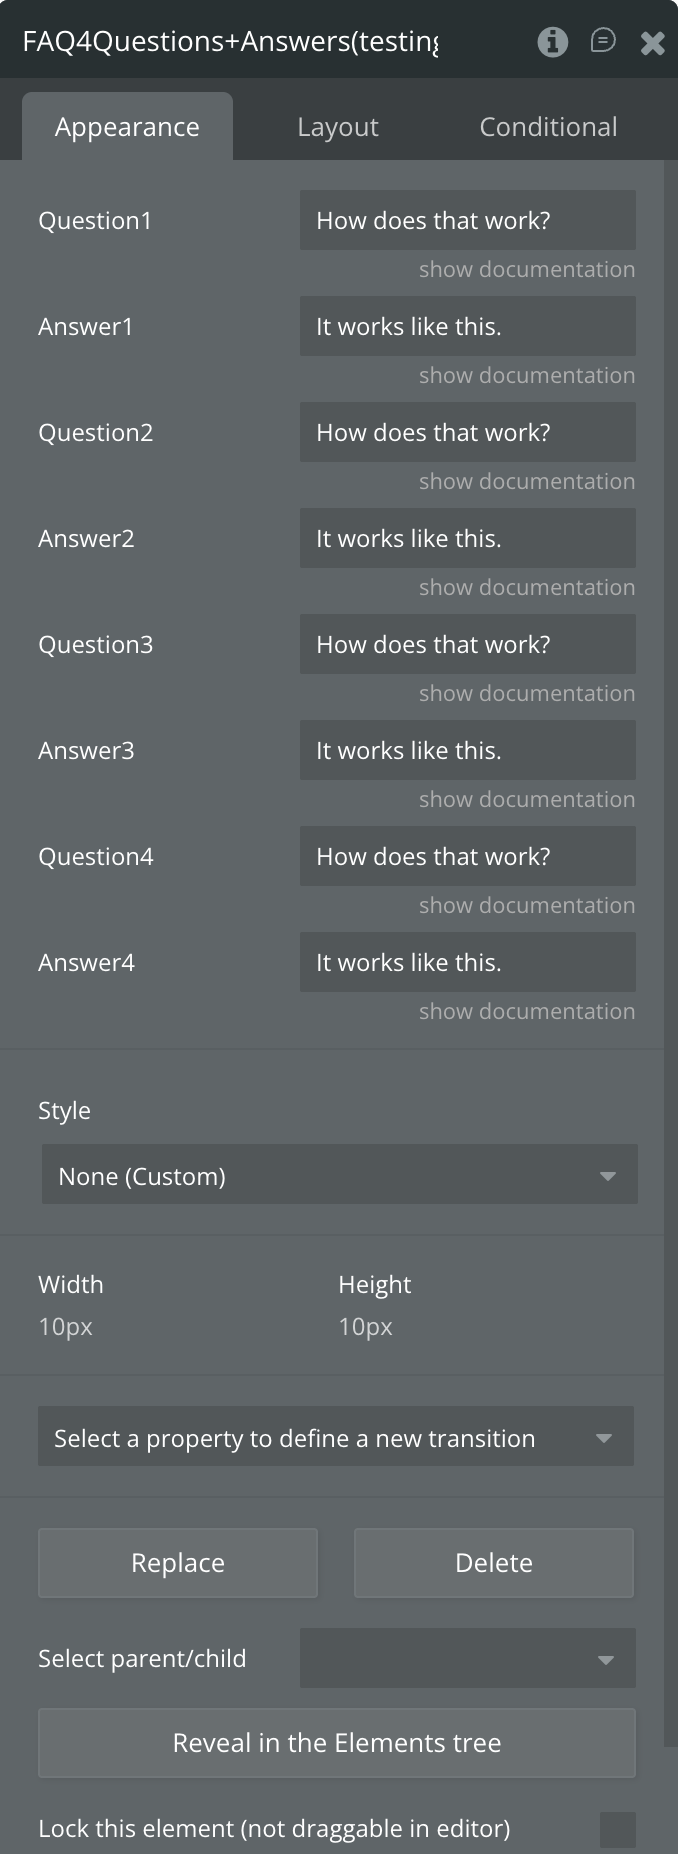Show documentation under Answer3

(x=526, y=799)
